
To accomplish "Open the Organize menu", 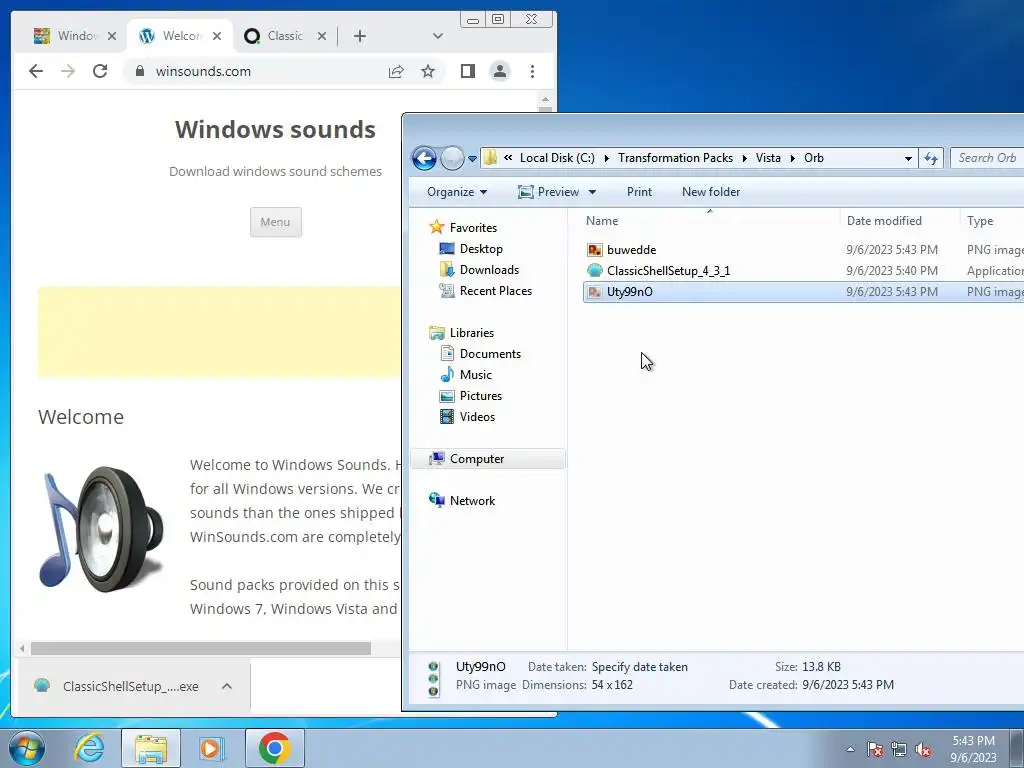I will click(456, 192).
